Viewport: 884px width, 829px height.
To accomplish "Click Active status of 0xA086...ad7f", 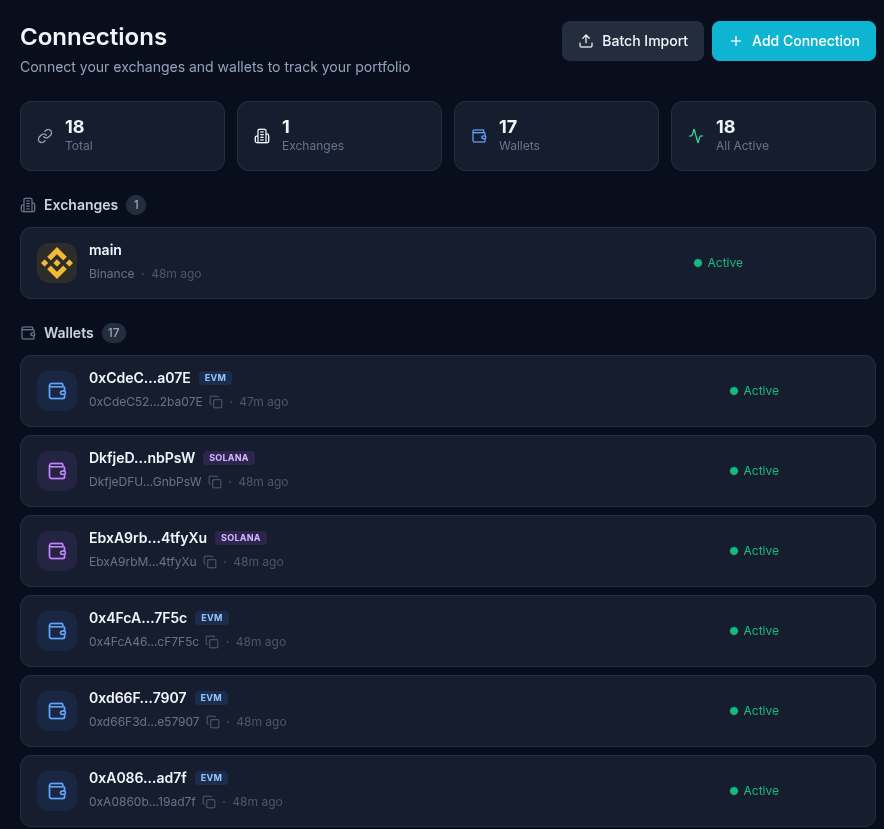I will click(754, 791).
